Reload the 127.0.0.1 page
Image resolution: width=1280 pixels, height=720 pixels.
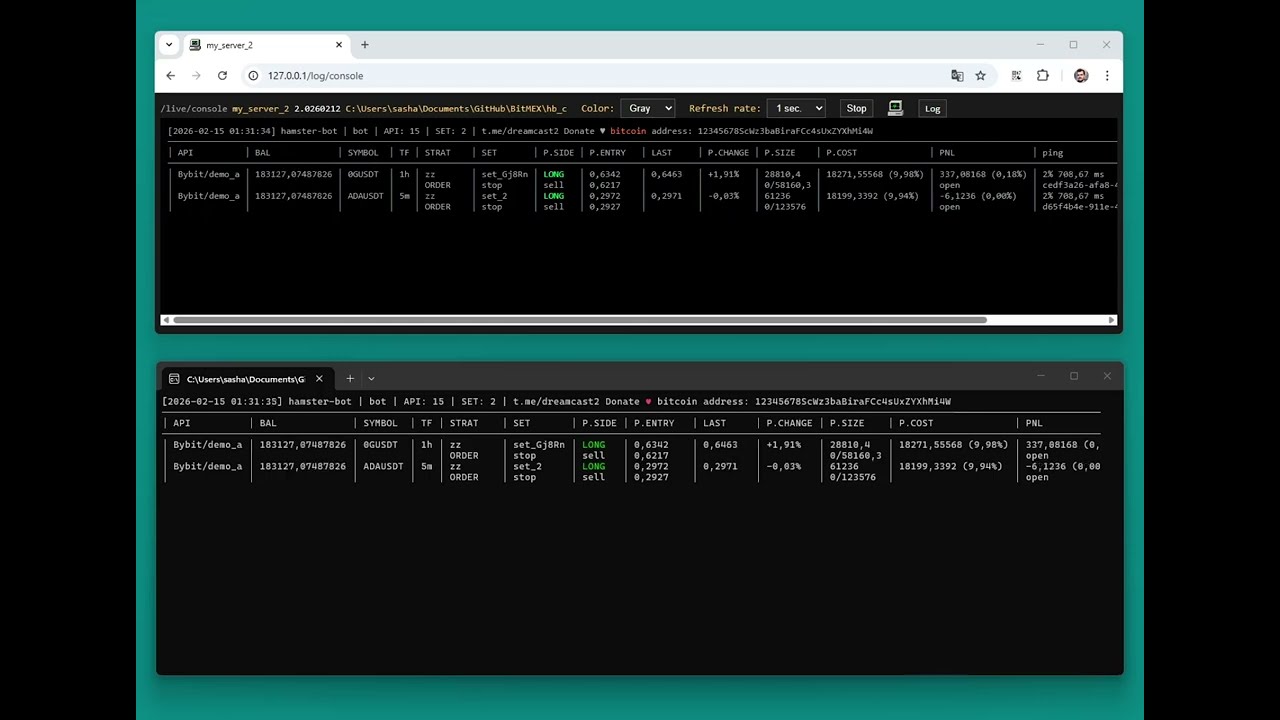point(222,76)
